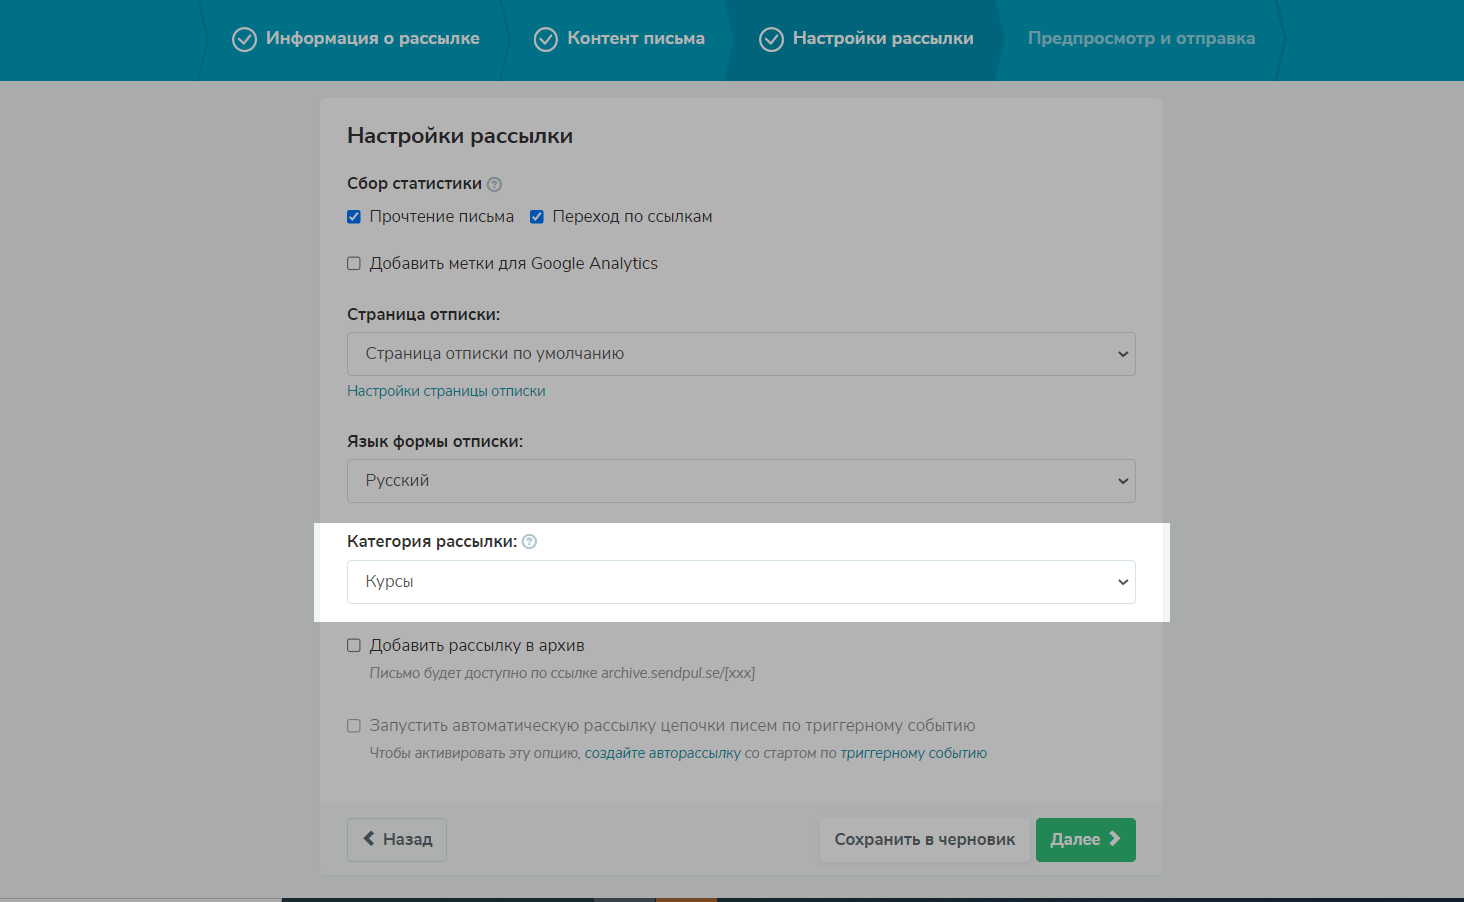1464x902 pixels.
Task: Click the help icon beside Категория рассылки
Action: click(x=530, y=542)
